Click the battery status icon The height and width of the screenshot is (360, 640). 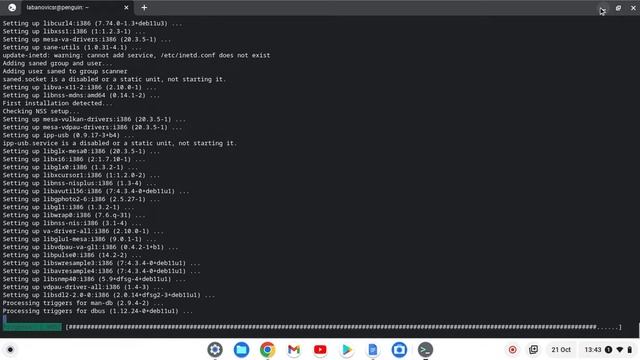coord(630,350)
